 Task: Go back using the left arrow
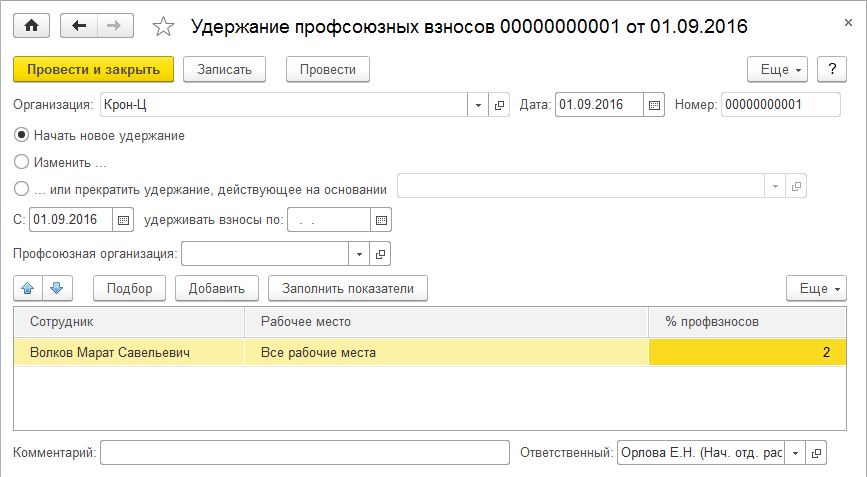79,25
